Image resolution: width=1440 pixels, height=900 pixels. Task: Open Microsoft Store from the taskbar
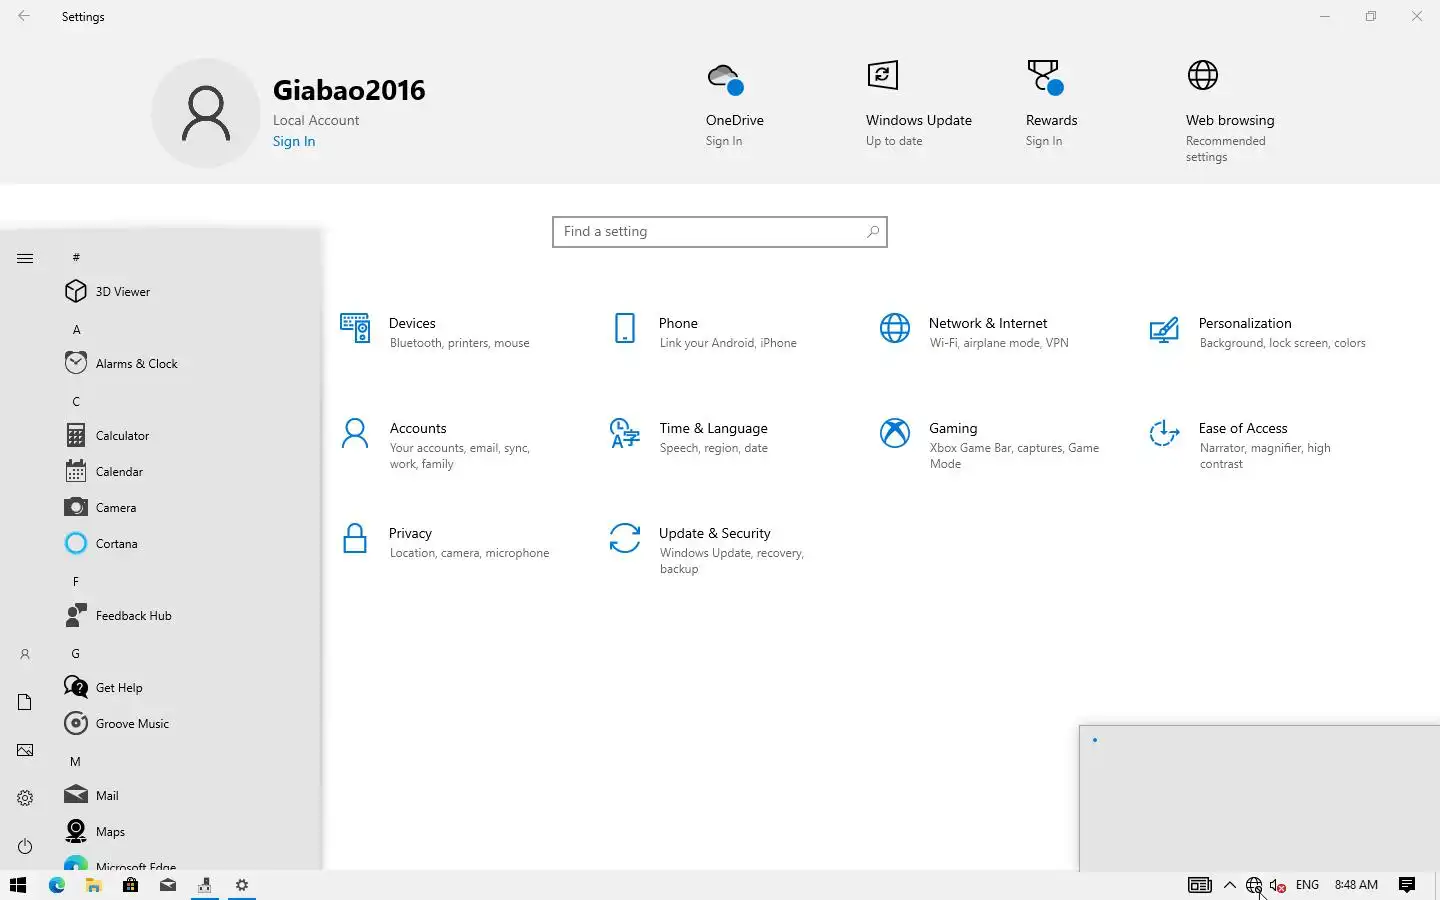pyautogui.click(x=130, y=885)
